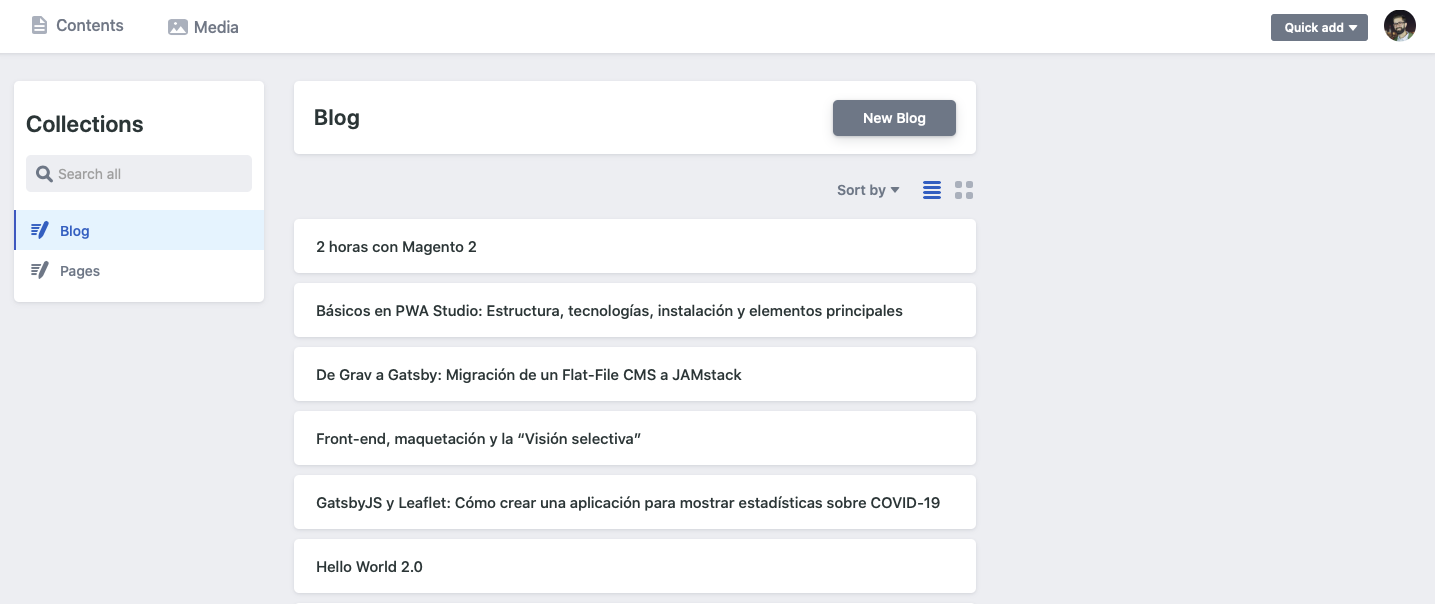Focus the Search all field
Screen dimensions: 1435x604
[139, 174]
